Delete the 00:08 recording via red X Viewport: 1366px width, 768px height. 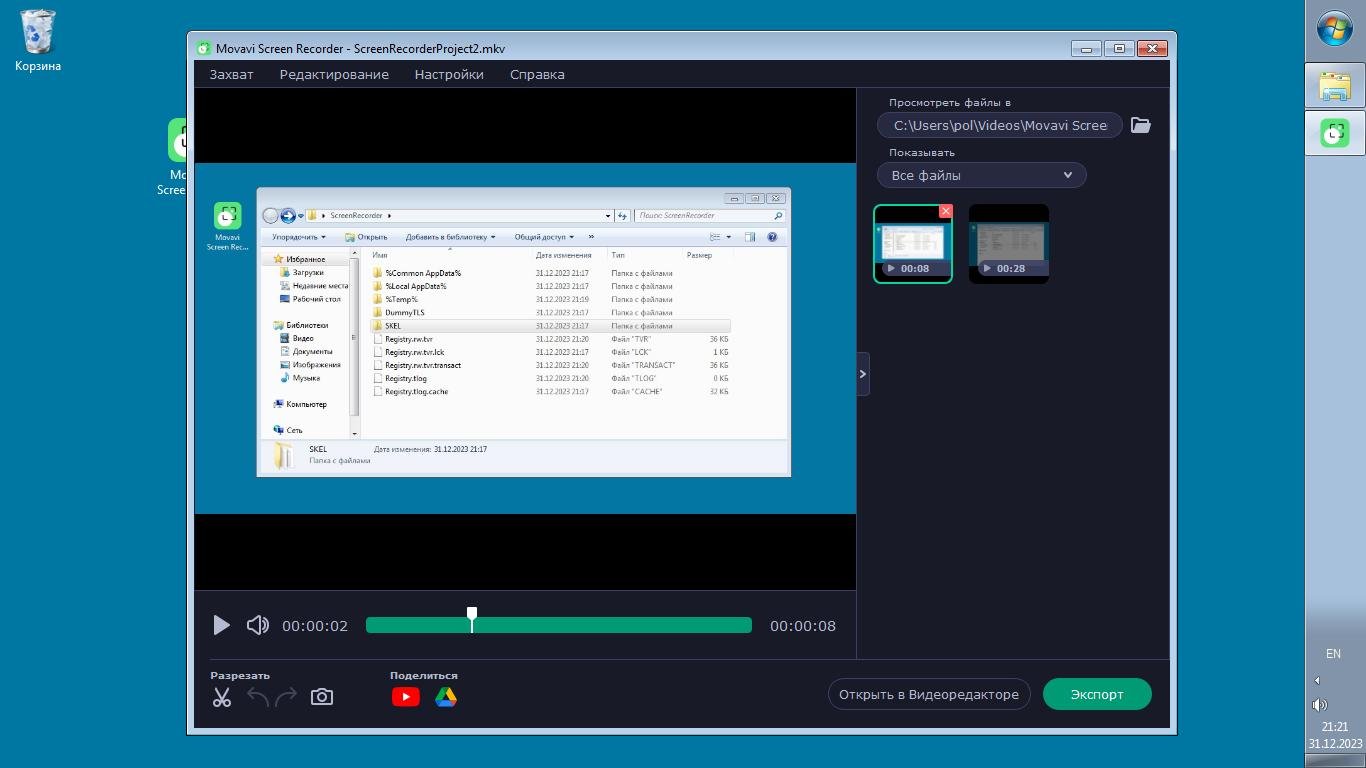pos(945,211)
